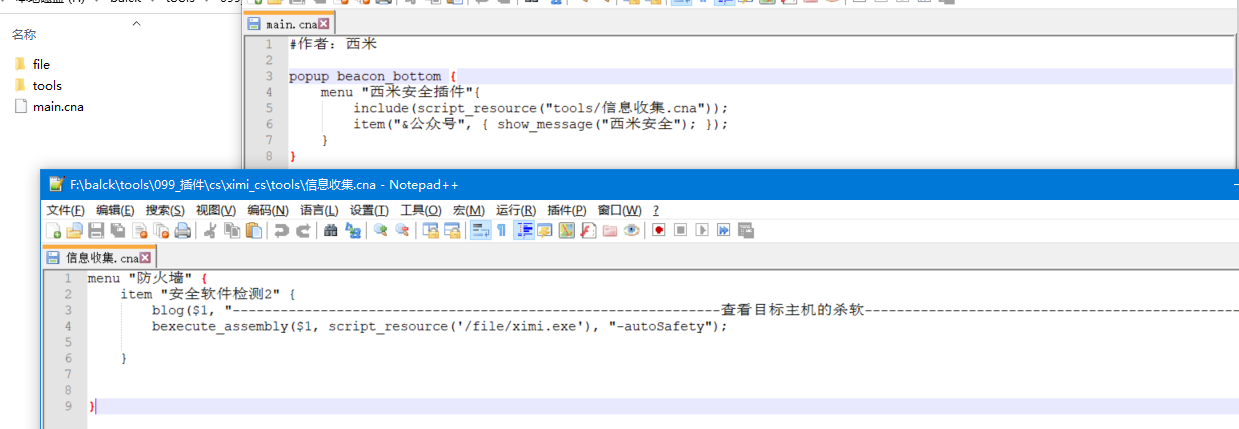1239x429 pixels.
Task: Collapse the popup beacon_bottom fold on line 3
Action: click(x=282, y=76)
